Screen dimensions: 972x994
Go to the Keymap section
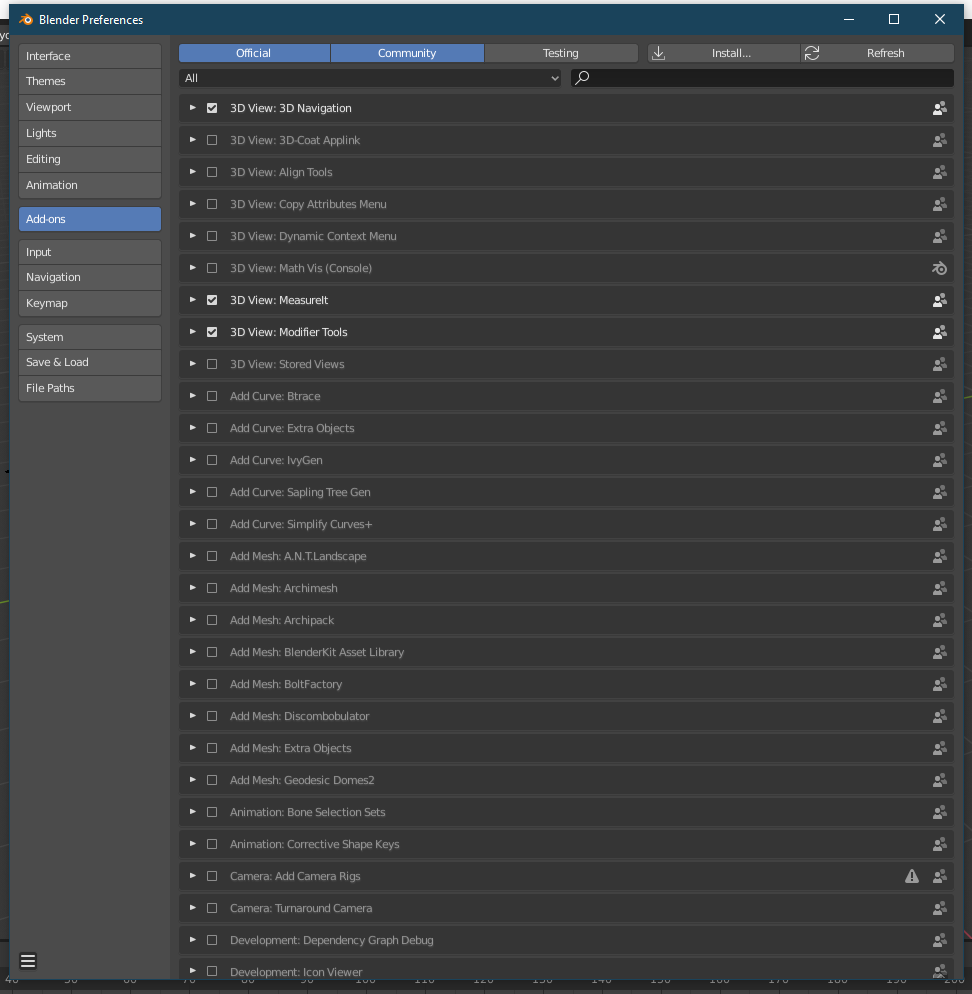(x=90, y=303)
